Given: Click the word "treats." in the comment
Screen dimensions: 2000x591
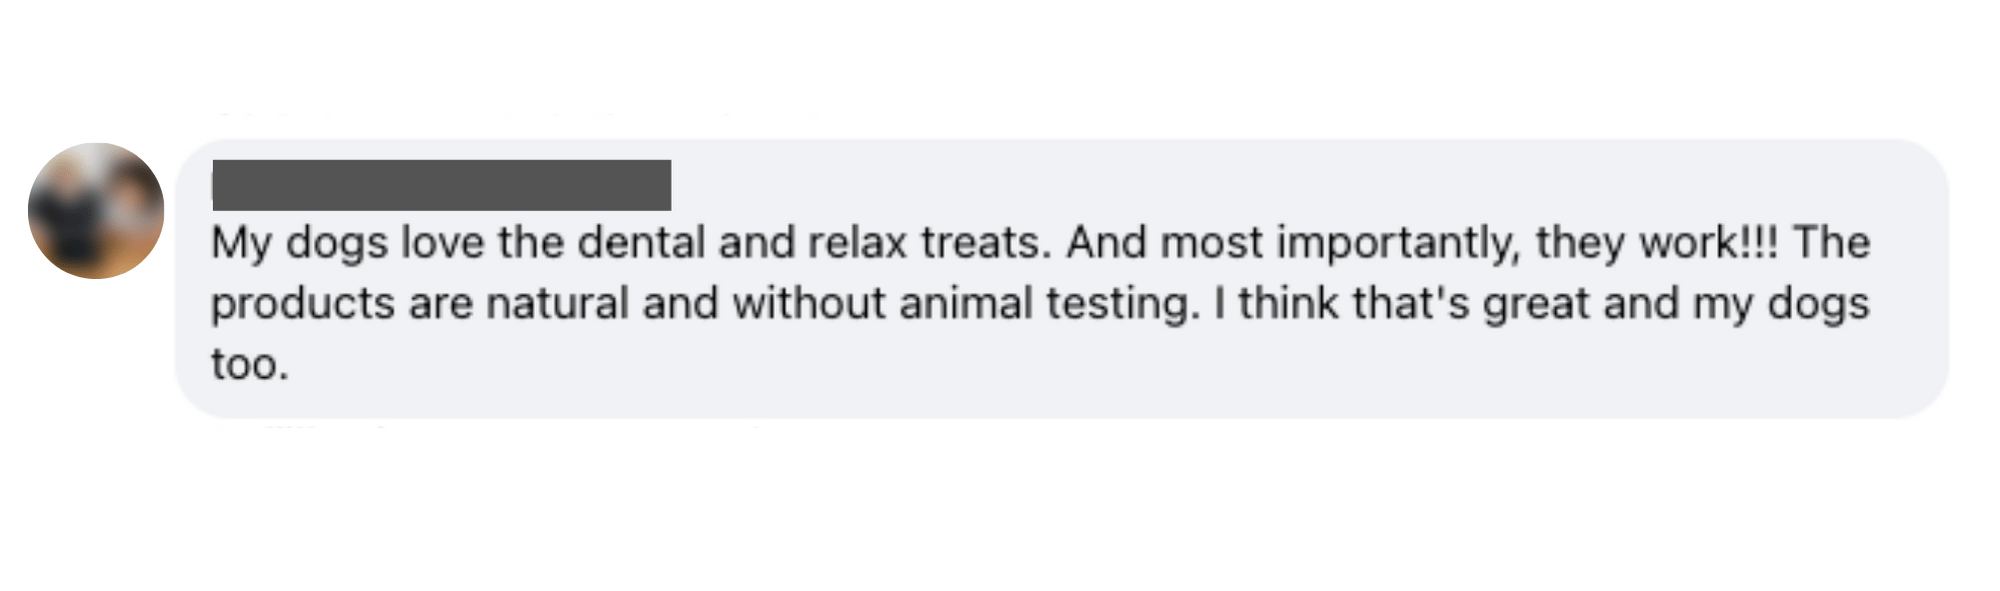Looking at the screenshot, I should click(x=986, y=243).
